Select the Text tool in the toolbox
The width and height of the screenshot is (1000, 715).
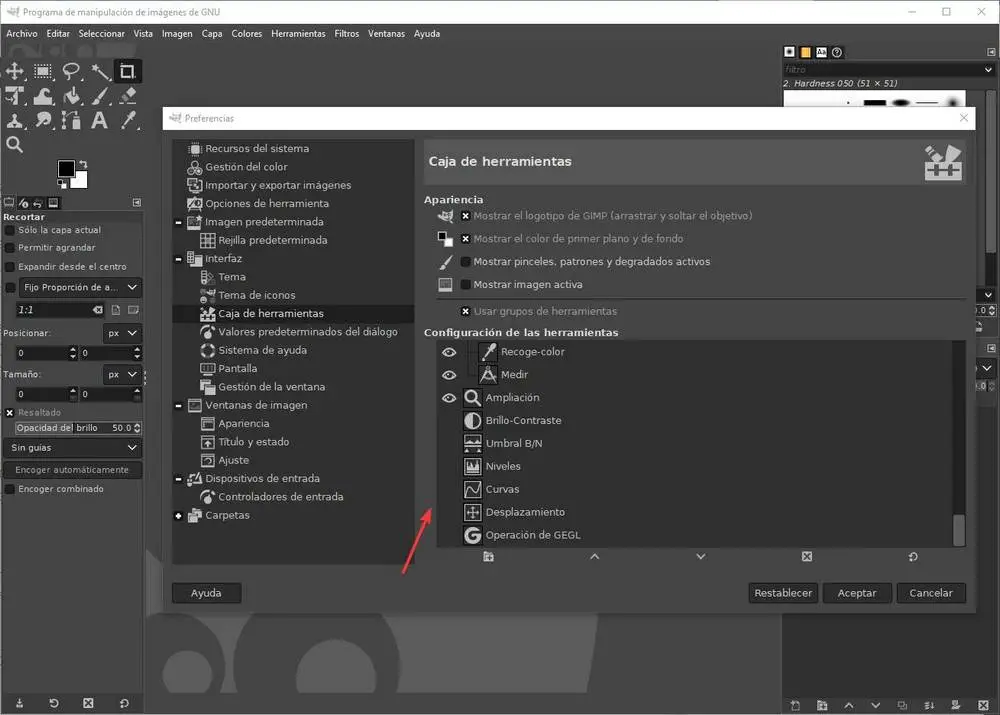point(99,120)
